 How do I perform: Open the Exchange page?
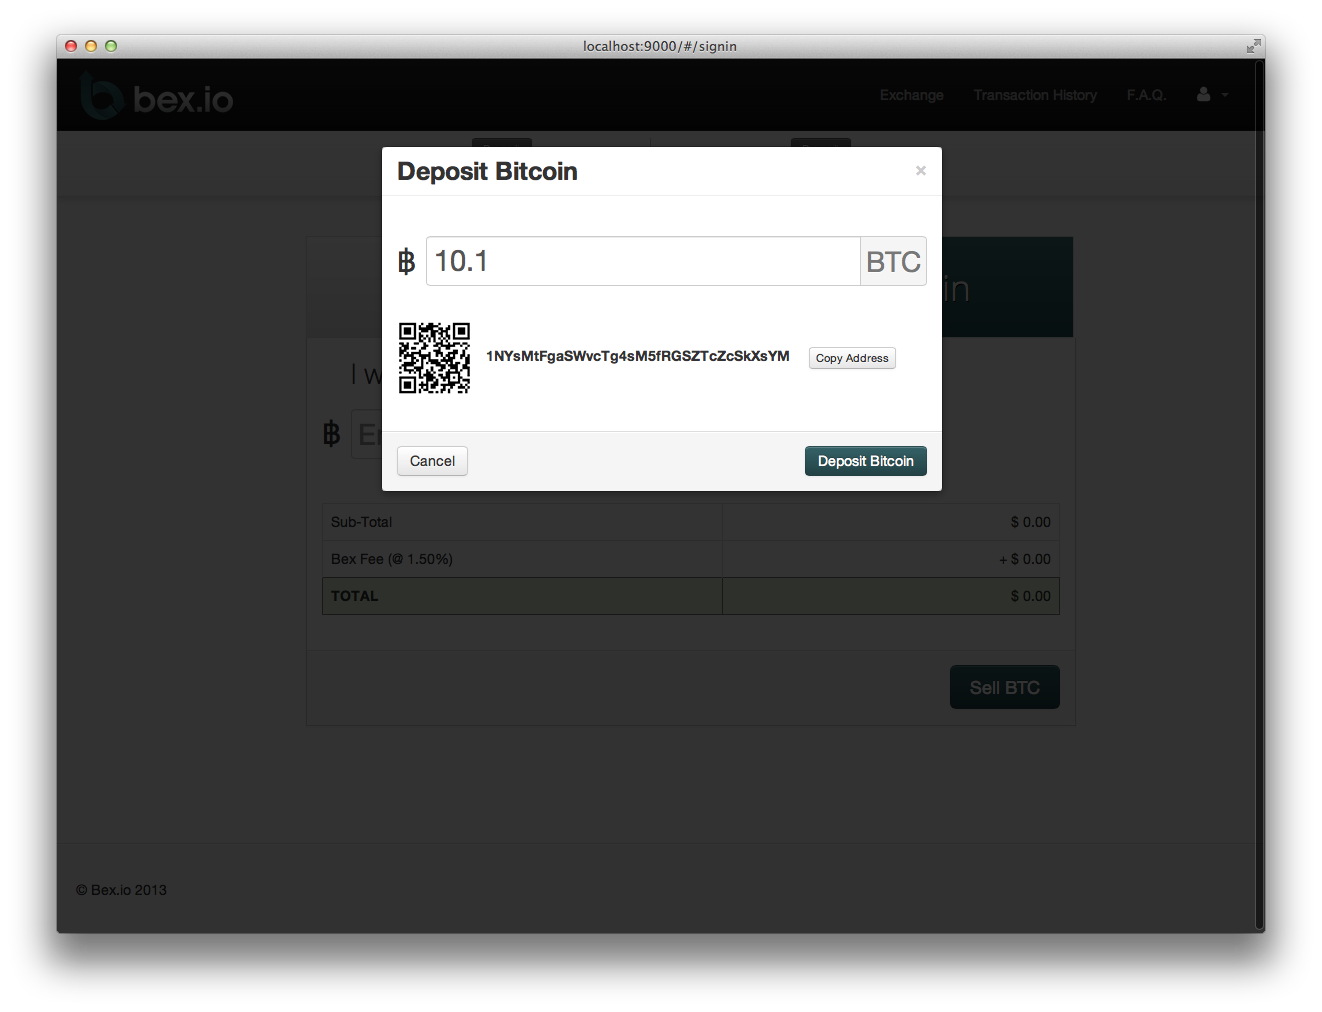point(911,95)
